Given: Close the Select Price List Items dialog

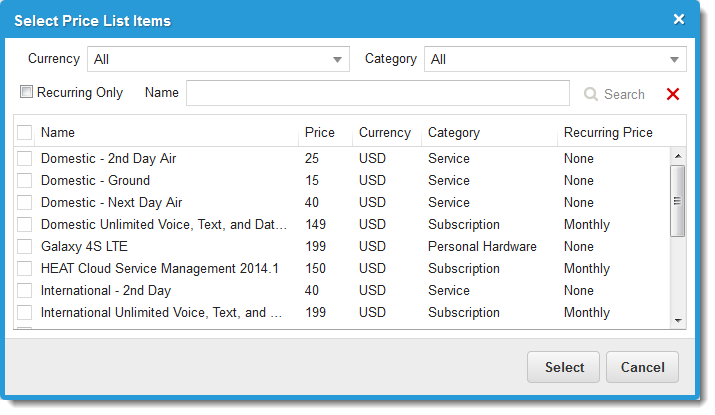Looking at the screenshot, I should pos(679,19).
